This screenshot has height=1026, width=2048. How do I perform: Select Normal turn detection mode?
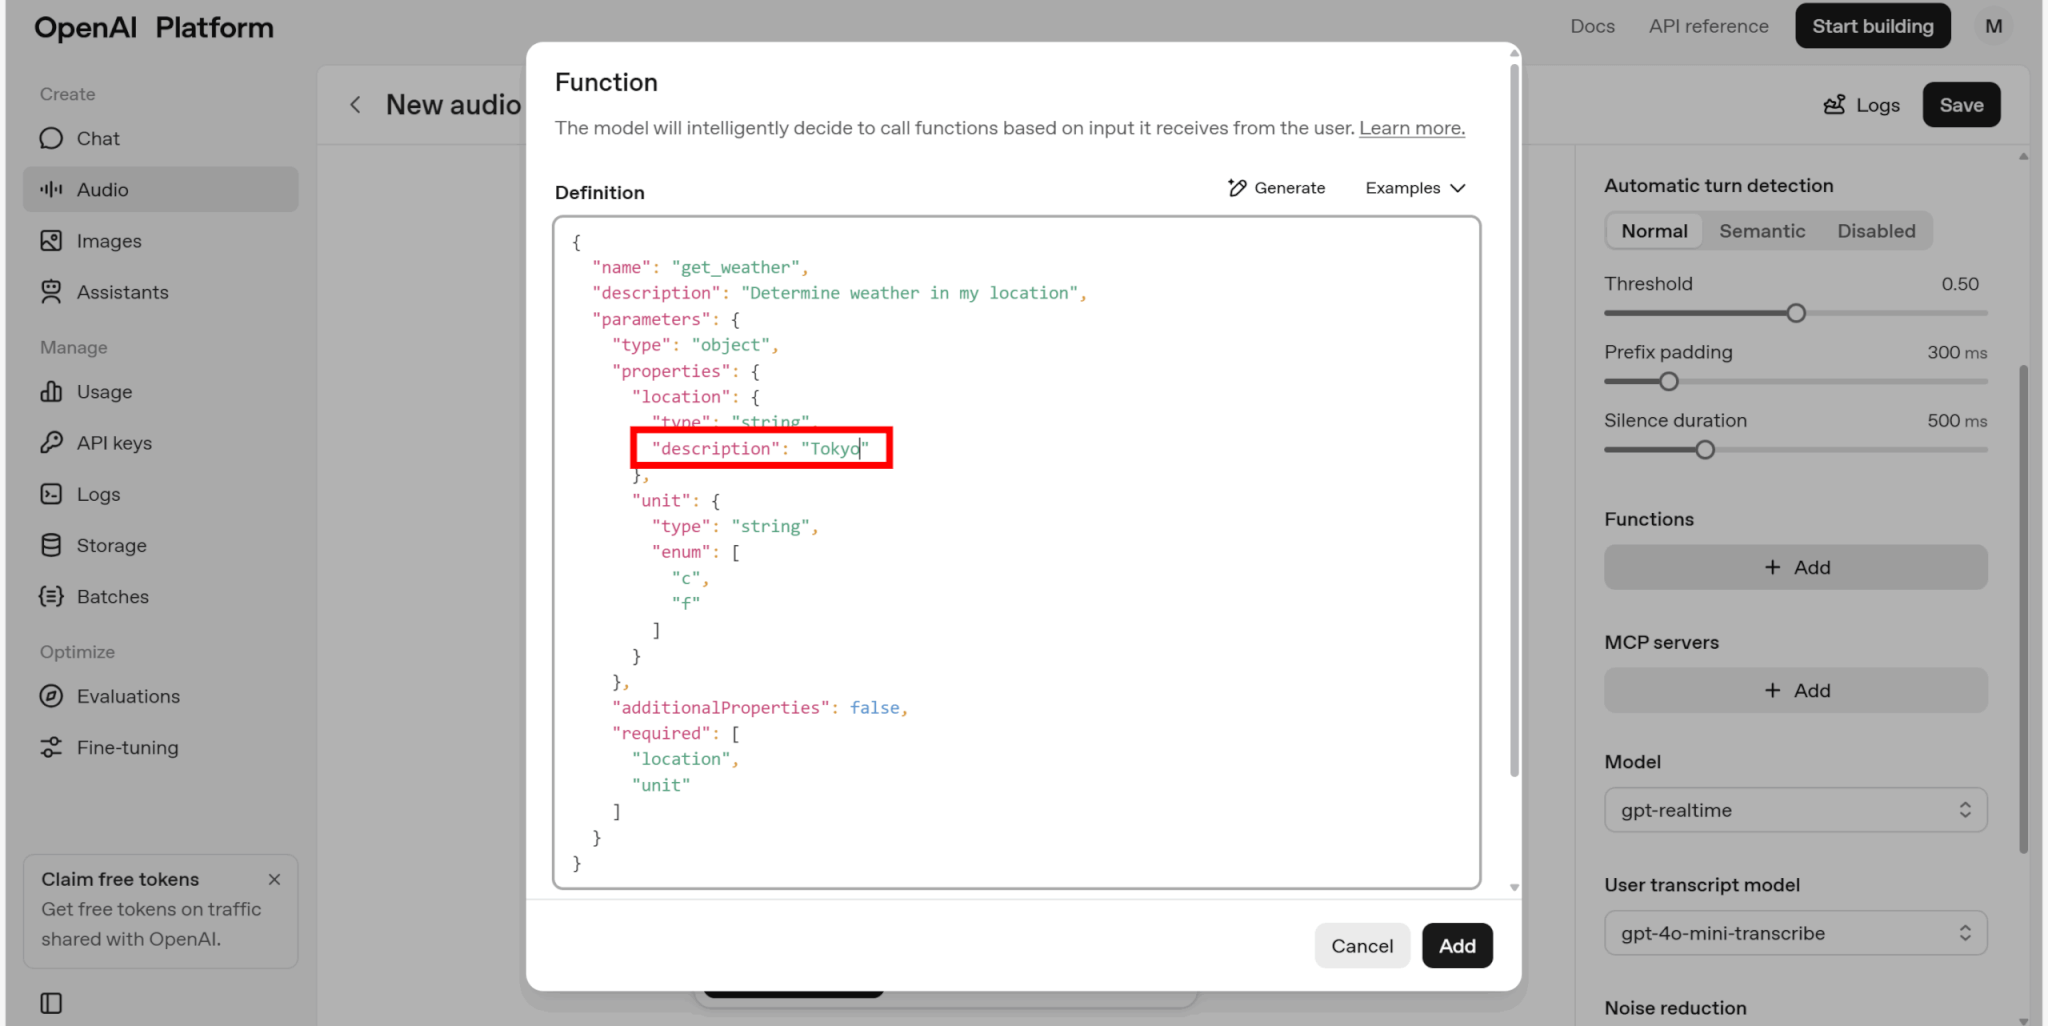click(1654, 231)
